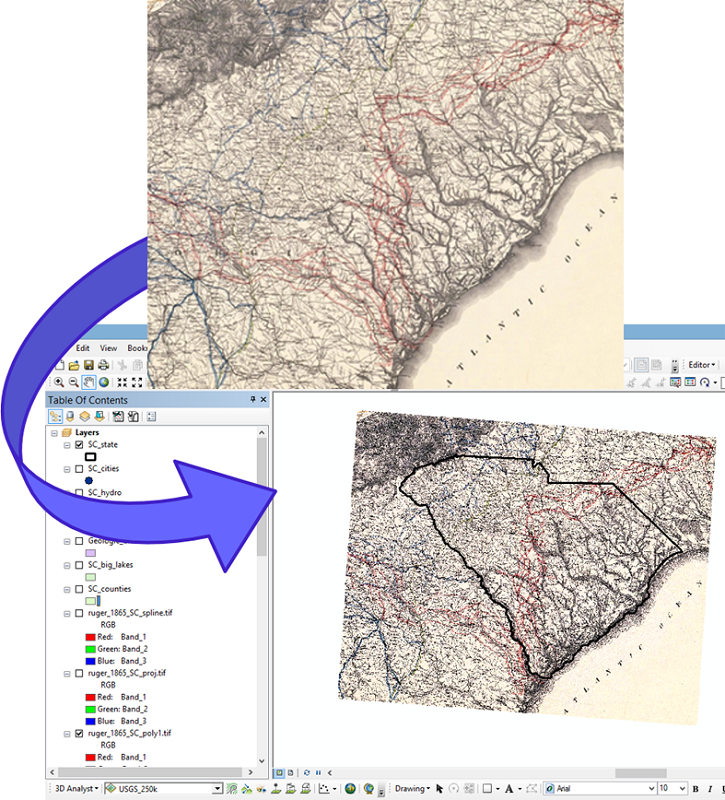Open the USGS_250k layer dropdown
Viewport: 725px width, 800px height.
coord(217,789)
